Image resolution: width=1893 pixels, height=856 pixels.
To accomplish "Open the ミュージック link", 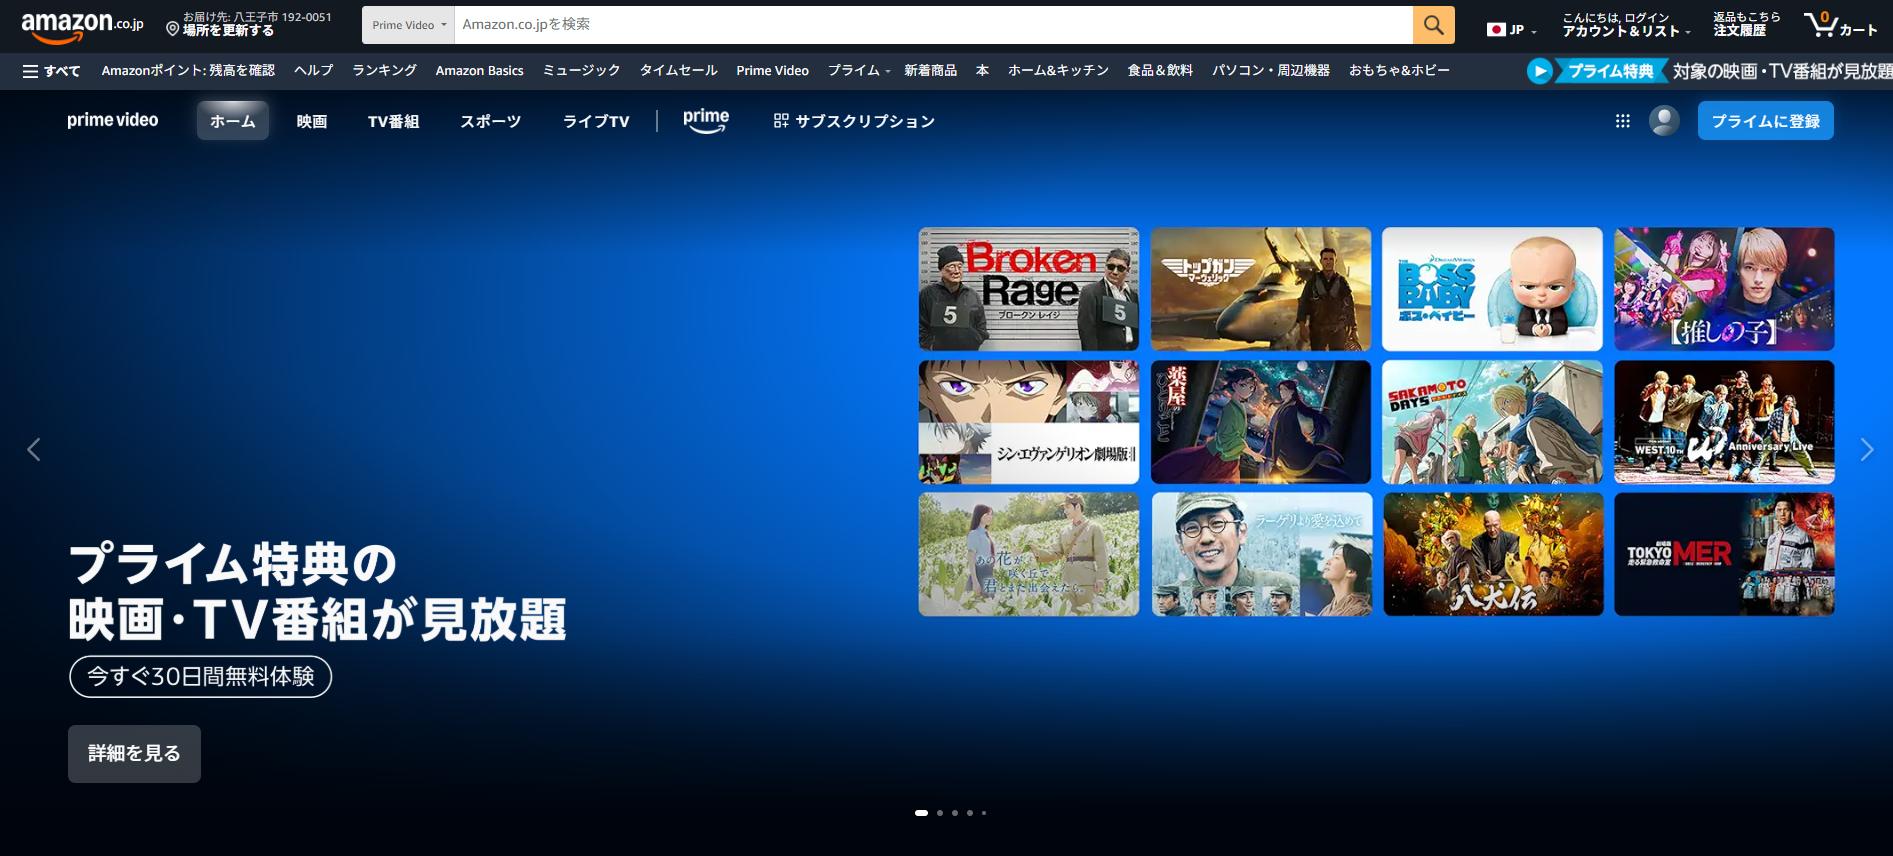I will [x=581, y=71].
